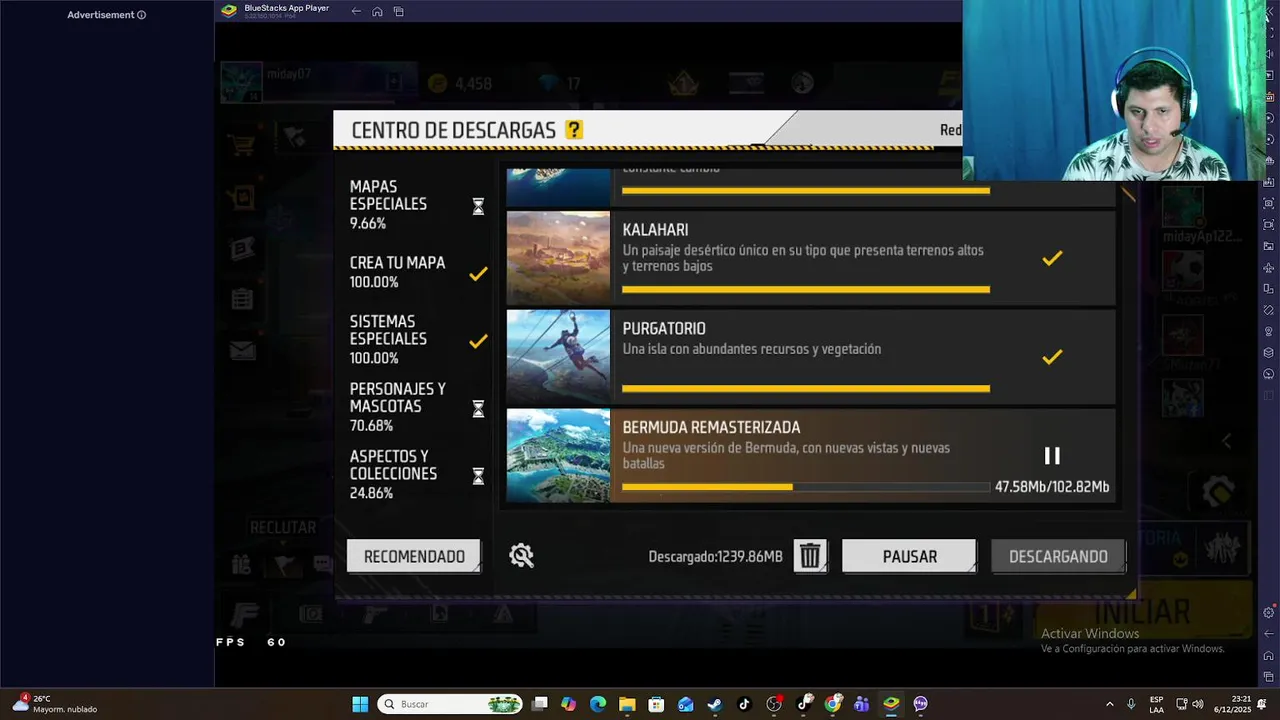Click the location pin icon in BlueStacks sidebar
This screenshot has height=720, width=1280.
[x=1269, y=331]
